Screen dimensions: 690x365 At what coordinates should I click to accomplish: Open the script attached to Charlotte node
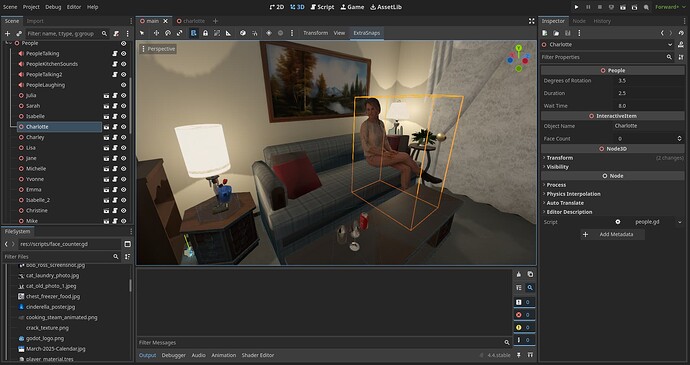pos(115,127)
